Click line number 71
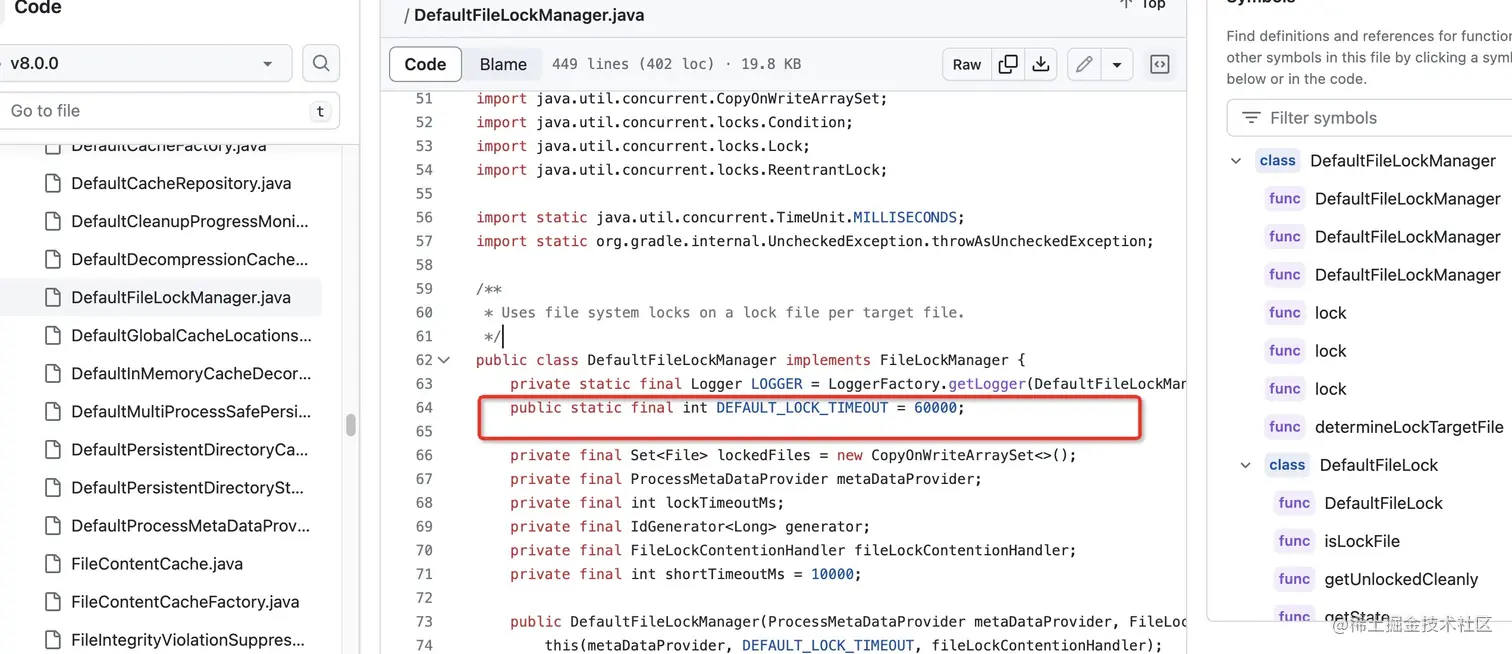The image size is (1512, 654). pyautogui.click(x=424, y=574)
